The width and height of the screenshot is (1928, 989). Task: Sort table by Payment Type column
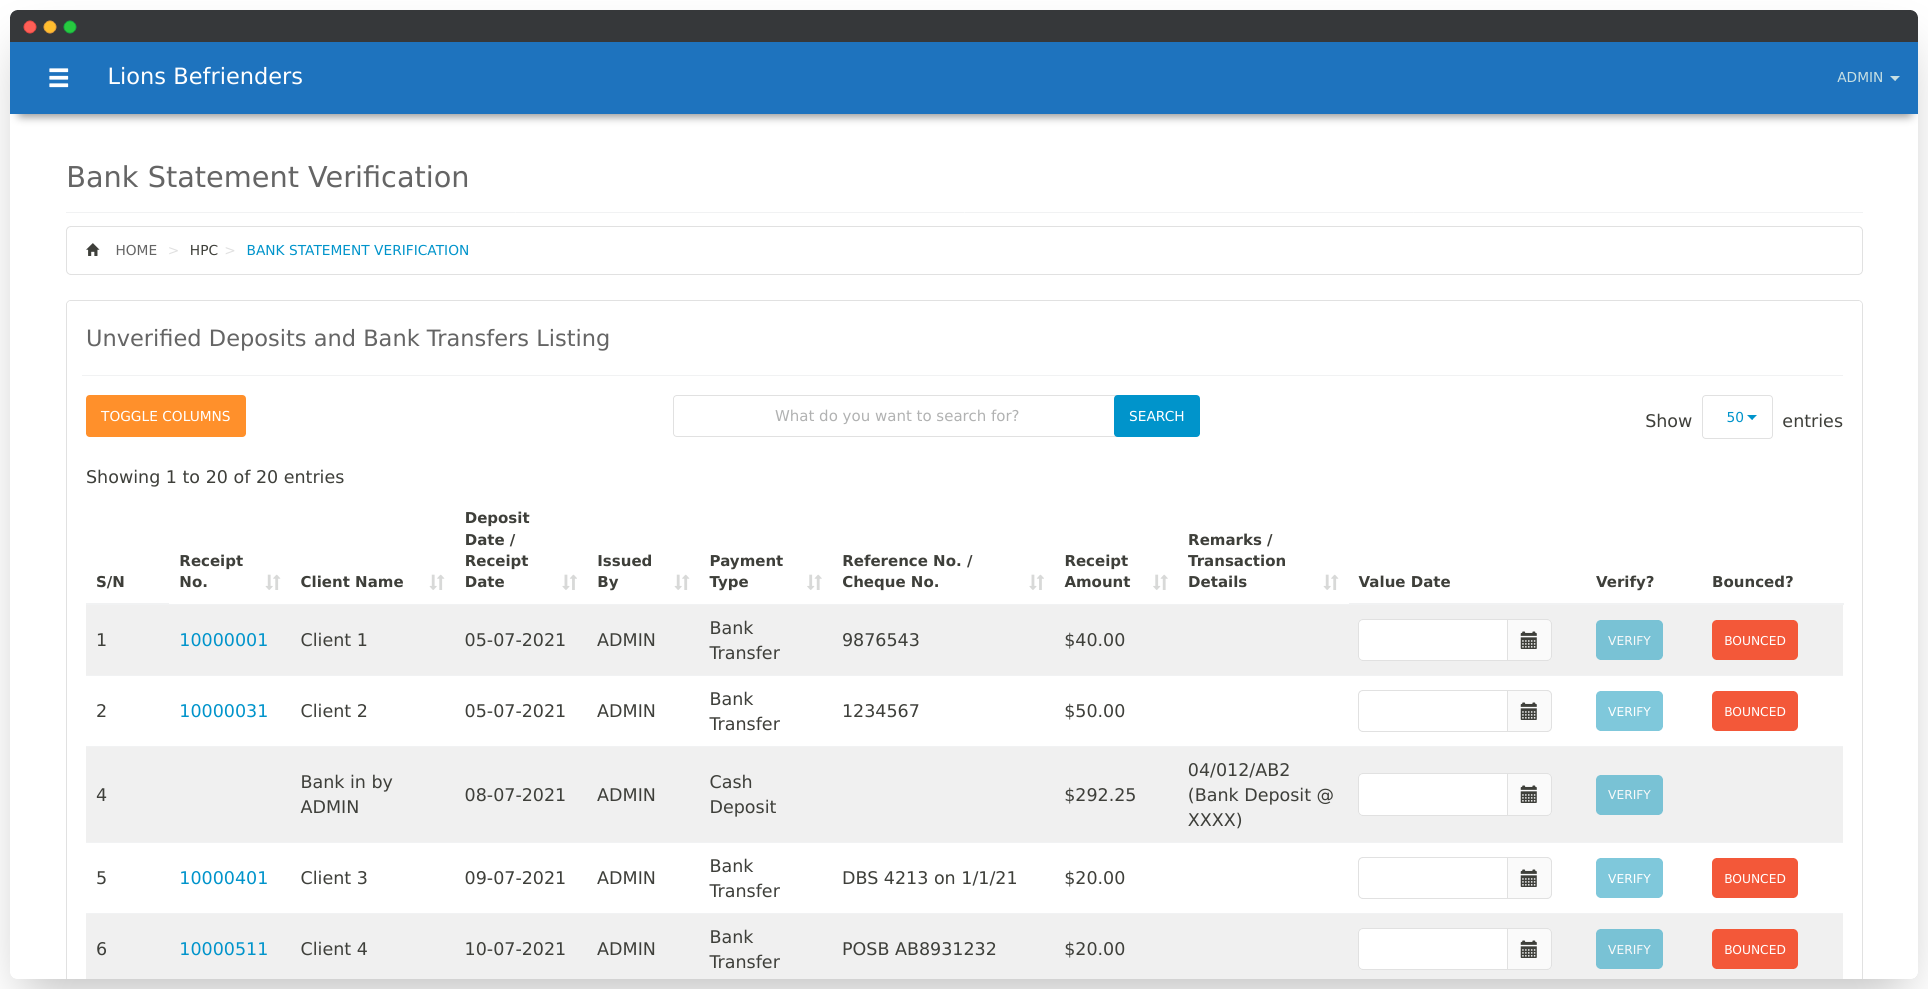[x=814, y=582]
